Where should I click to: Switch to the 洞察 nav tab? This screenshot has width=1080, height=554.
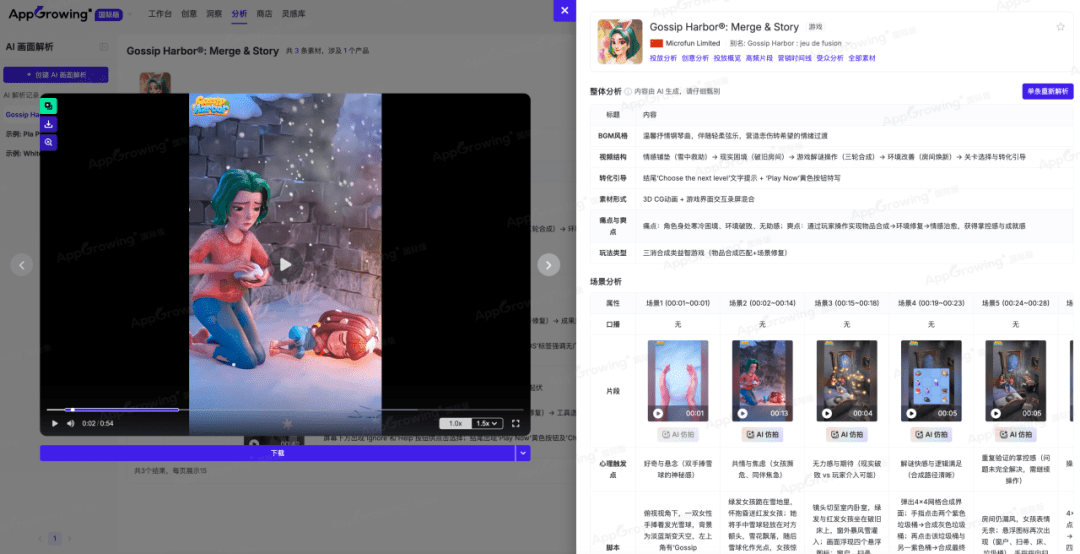pyautogui.click(x=214, y=14)
